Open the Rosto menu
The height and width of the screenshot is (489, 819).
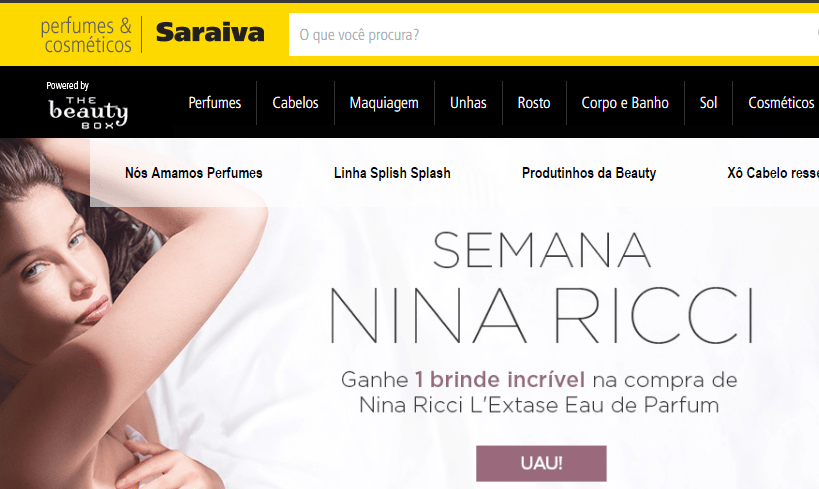(x=534, y=103)
